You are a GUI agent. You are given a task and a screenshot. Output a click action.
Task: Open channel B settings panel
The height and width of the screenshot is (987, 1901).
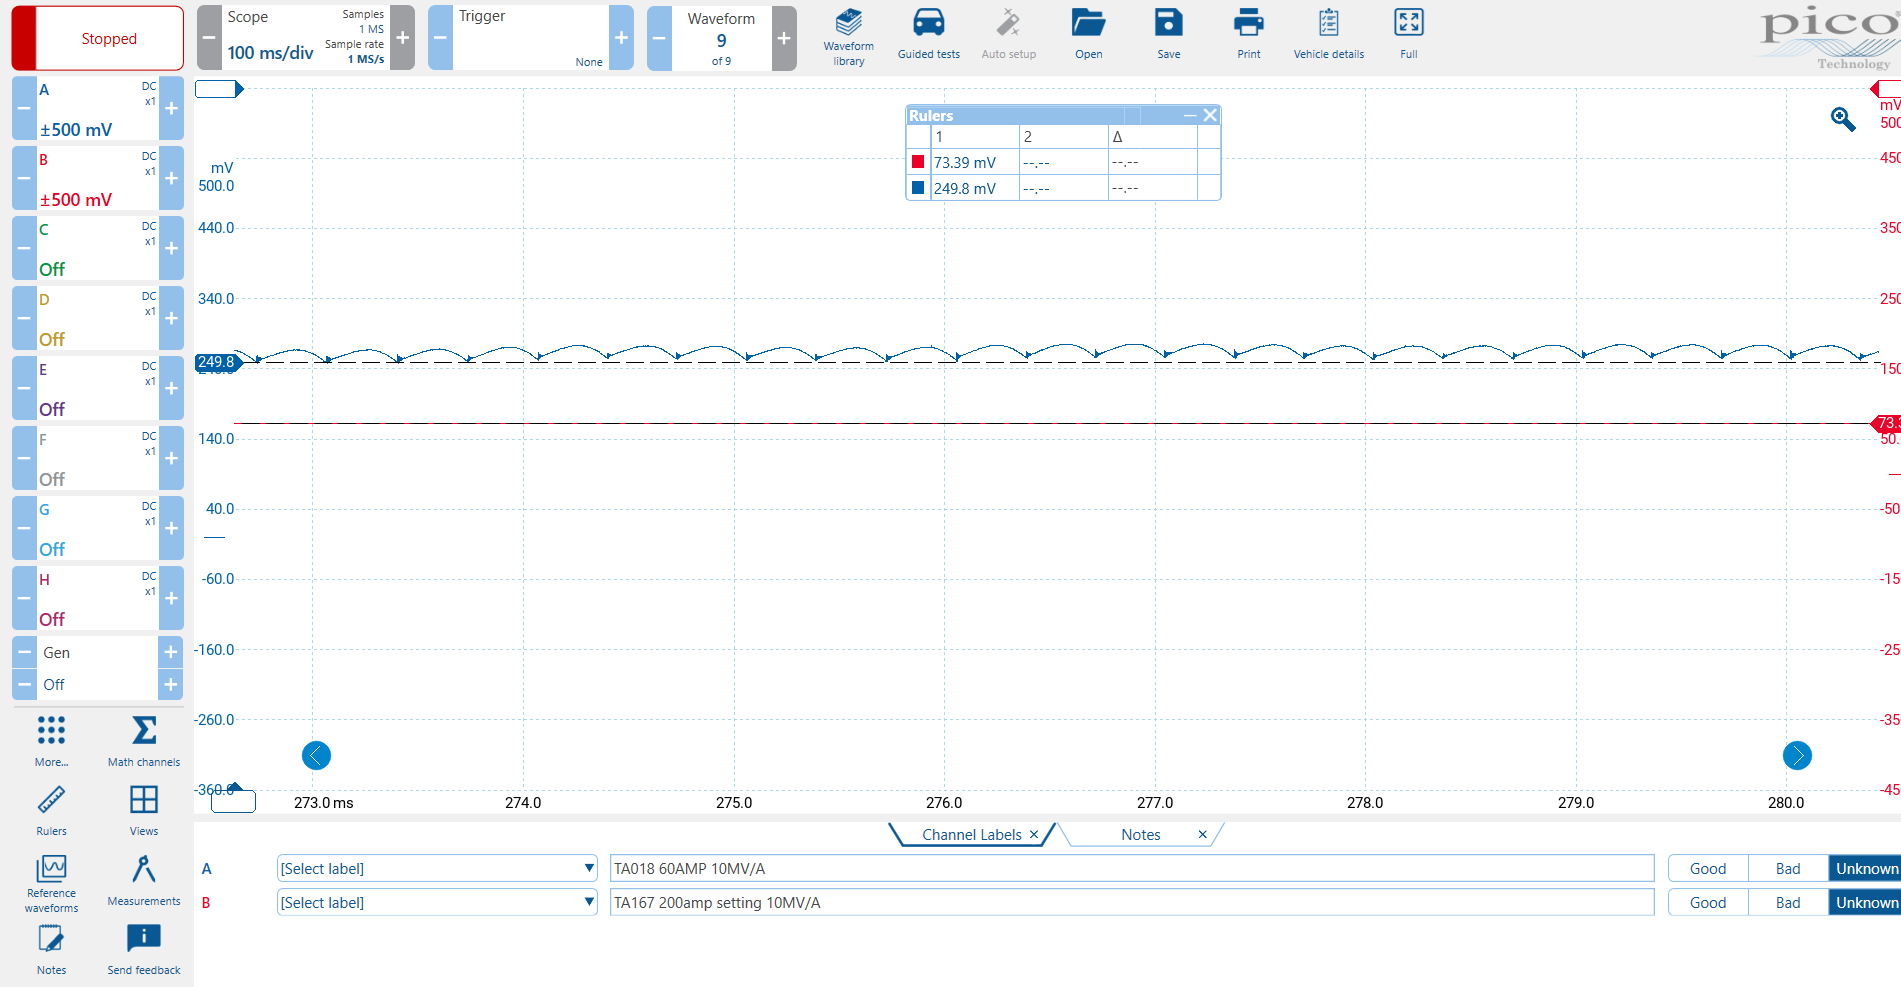(x=97, y=178)
